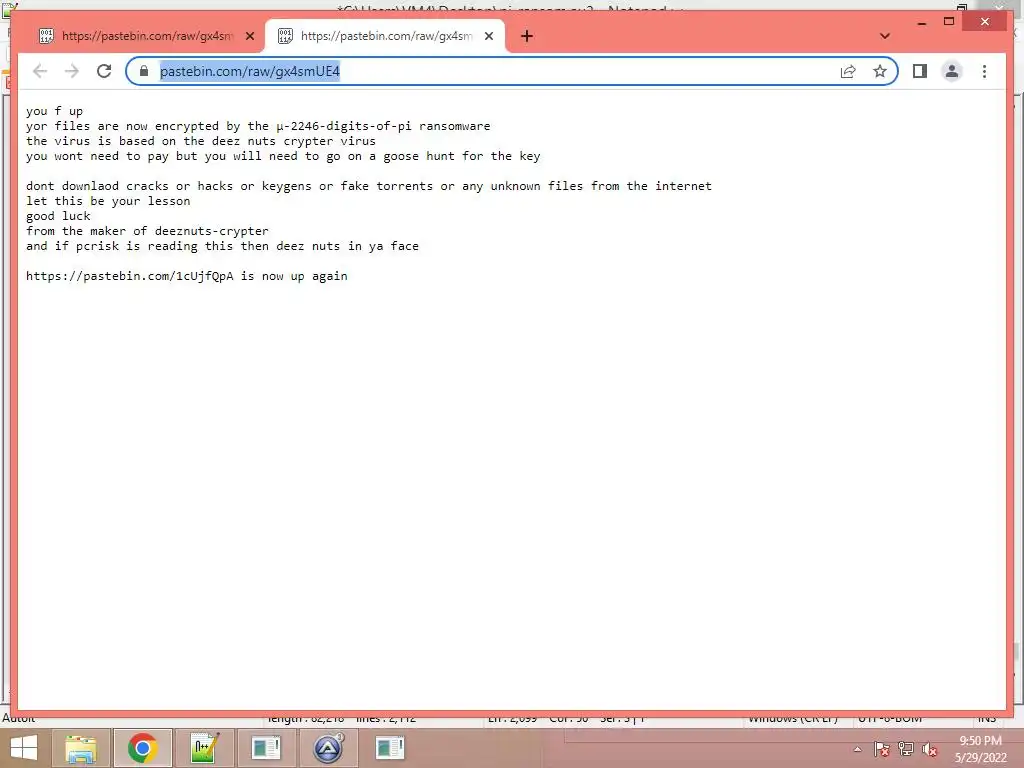Open the clock showing 9:50 PM
Screen dimensions: 1024x768
(x=980, y=749)
